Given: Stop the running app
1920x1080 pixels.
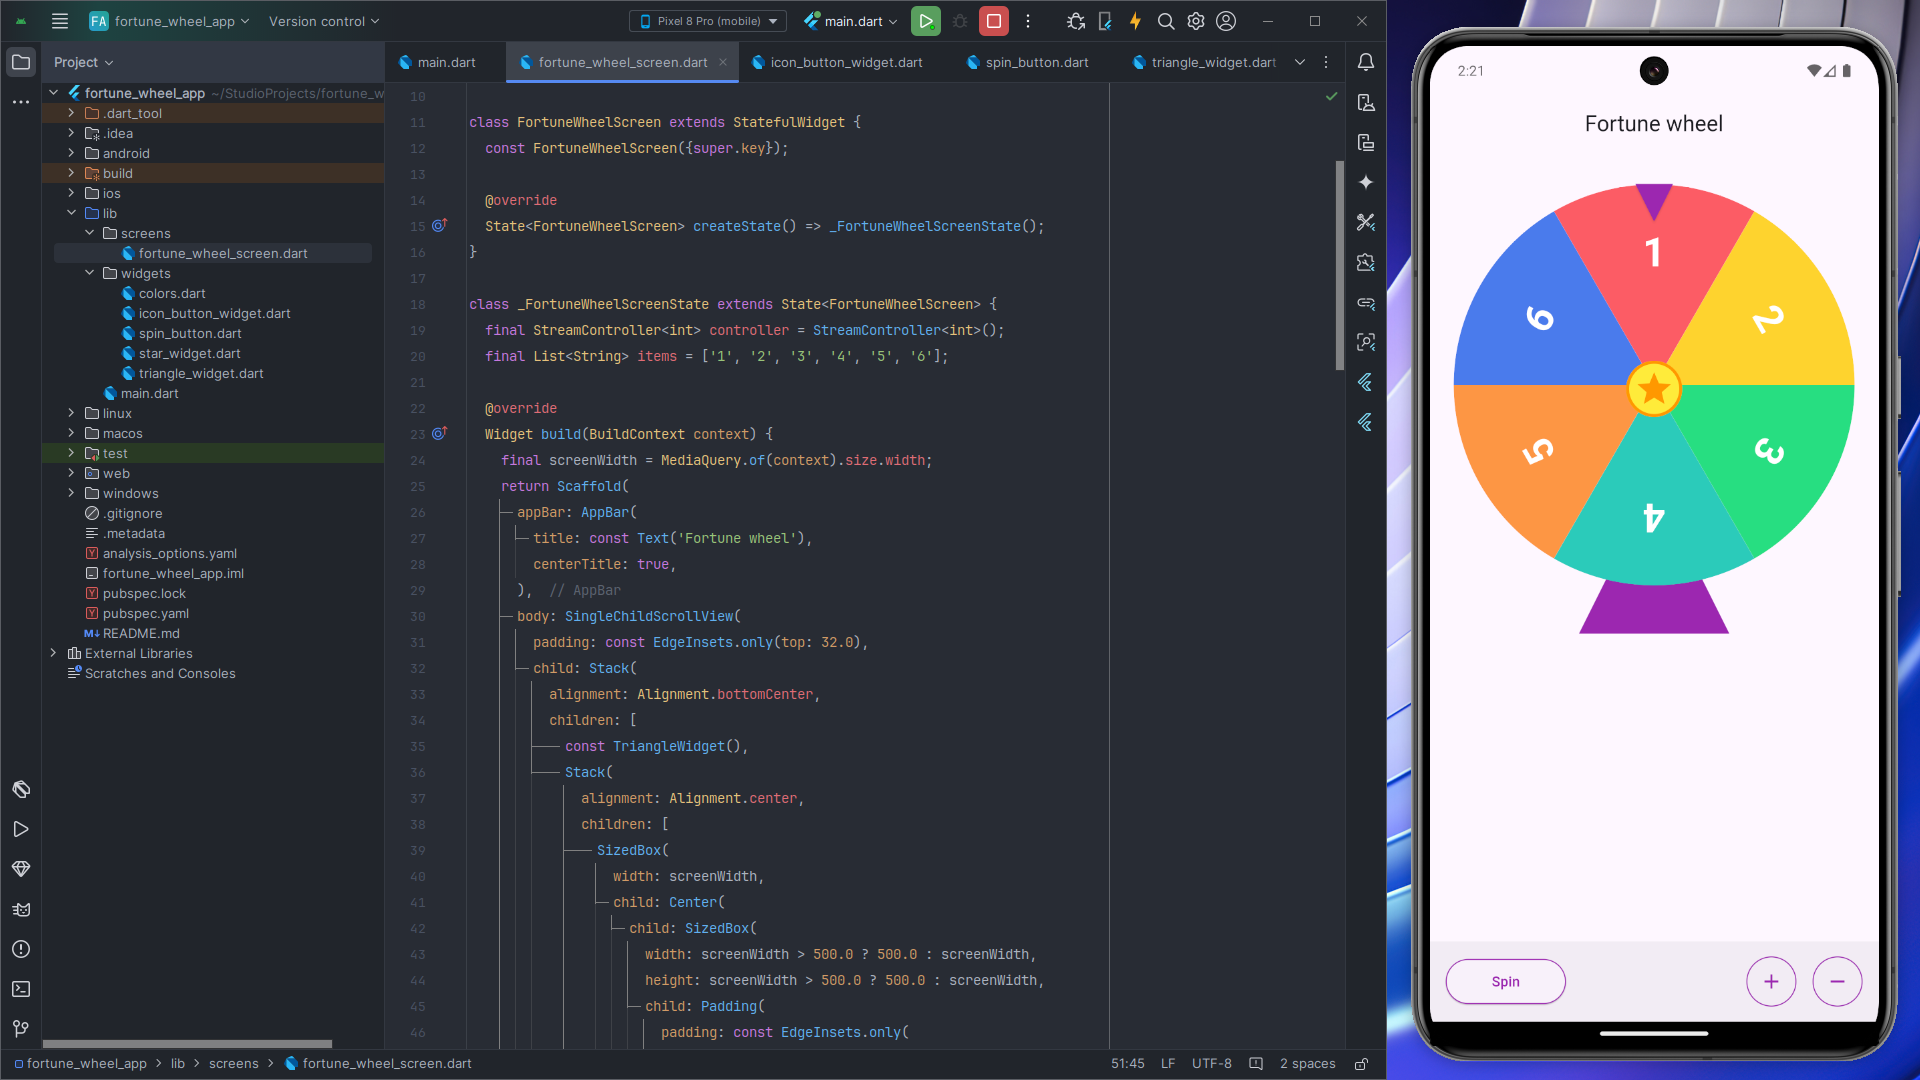Looking at the screenshot, I should point(993,21).
